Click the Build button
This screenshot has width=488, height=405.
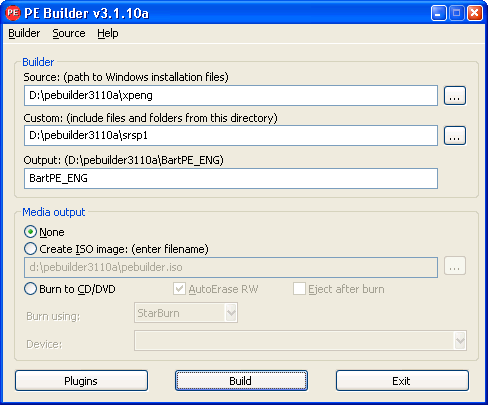tap(241, 381)
